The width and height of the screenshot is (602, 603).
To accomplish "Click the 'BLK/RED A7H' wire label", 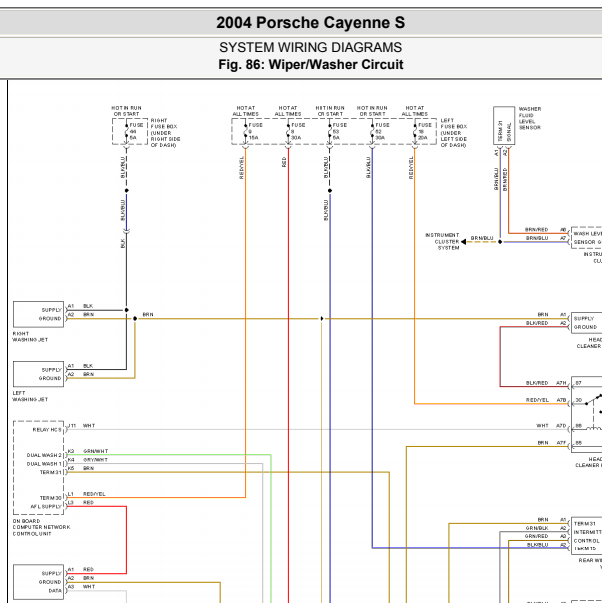I will (546, 383).
